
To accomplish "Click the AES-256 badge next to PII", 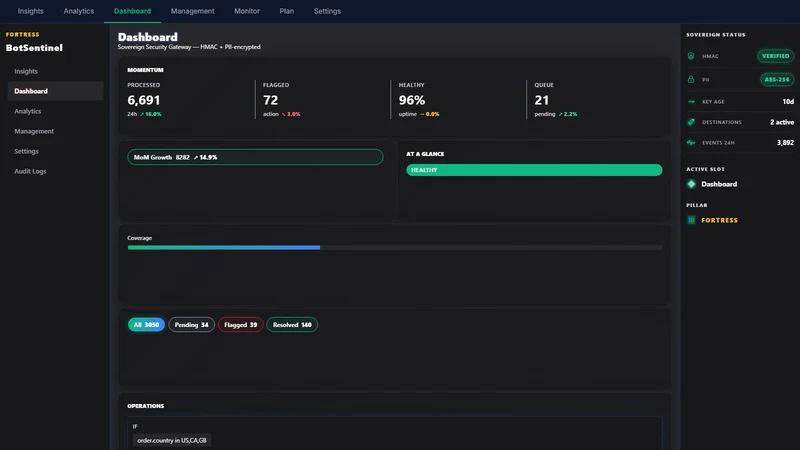I will 777,80.
